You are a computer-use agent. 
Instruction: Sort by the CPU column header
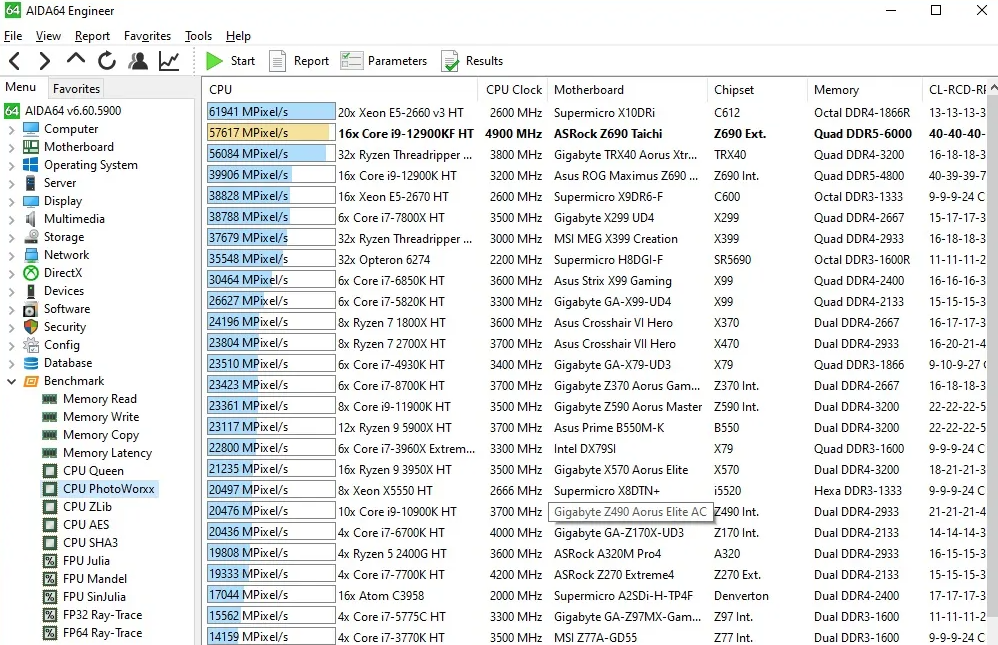pyautogui.click(x=341, y=90)
